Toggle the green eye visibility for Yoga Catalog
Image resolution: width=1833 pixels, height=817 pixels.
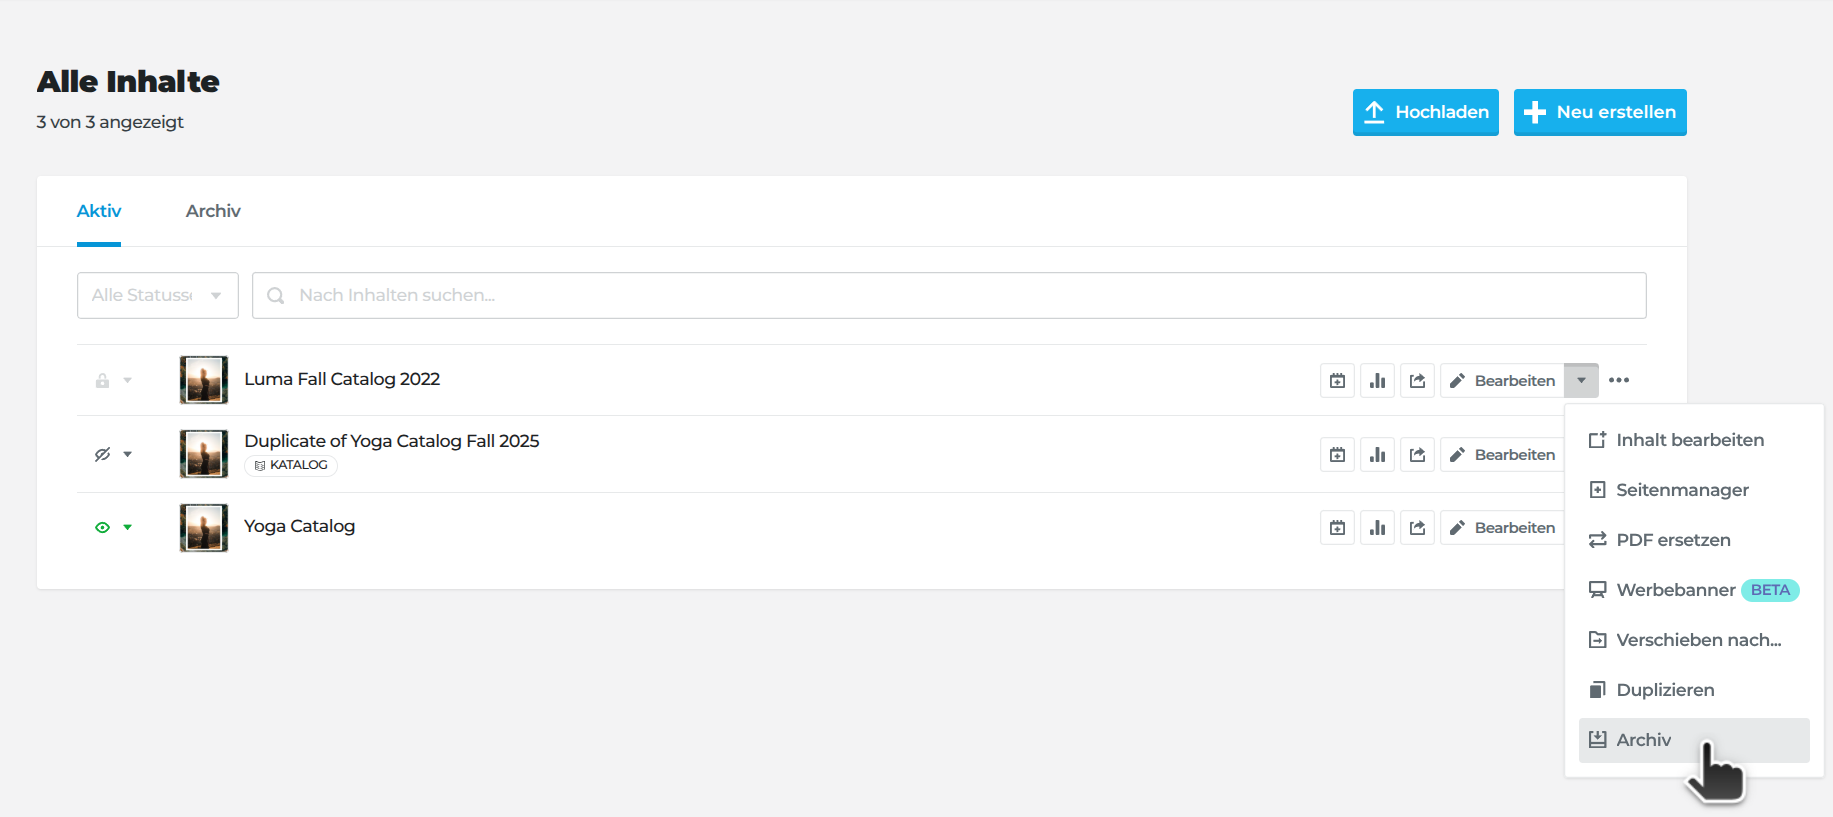pos(102,527)
